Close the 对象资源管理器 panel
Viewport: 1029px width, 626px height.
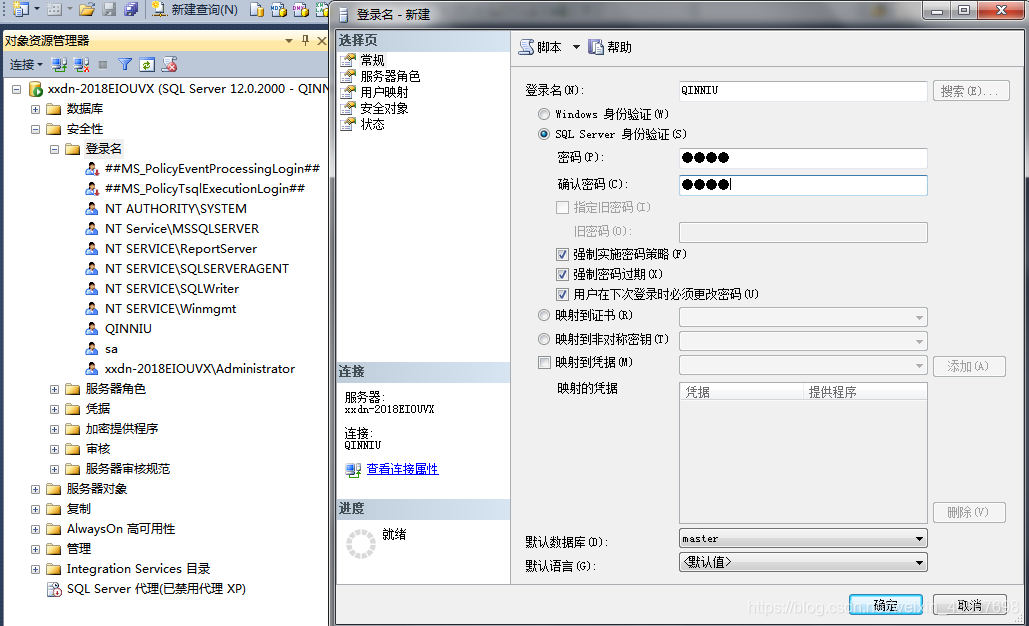tap(322, 41)
